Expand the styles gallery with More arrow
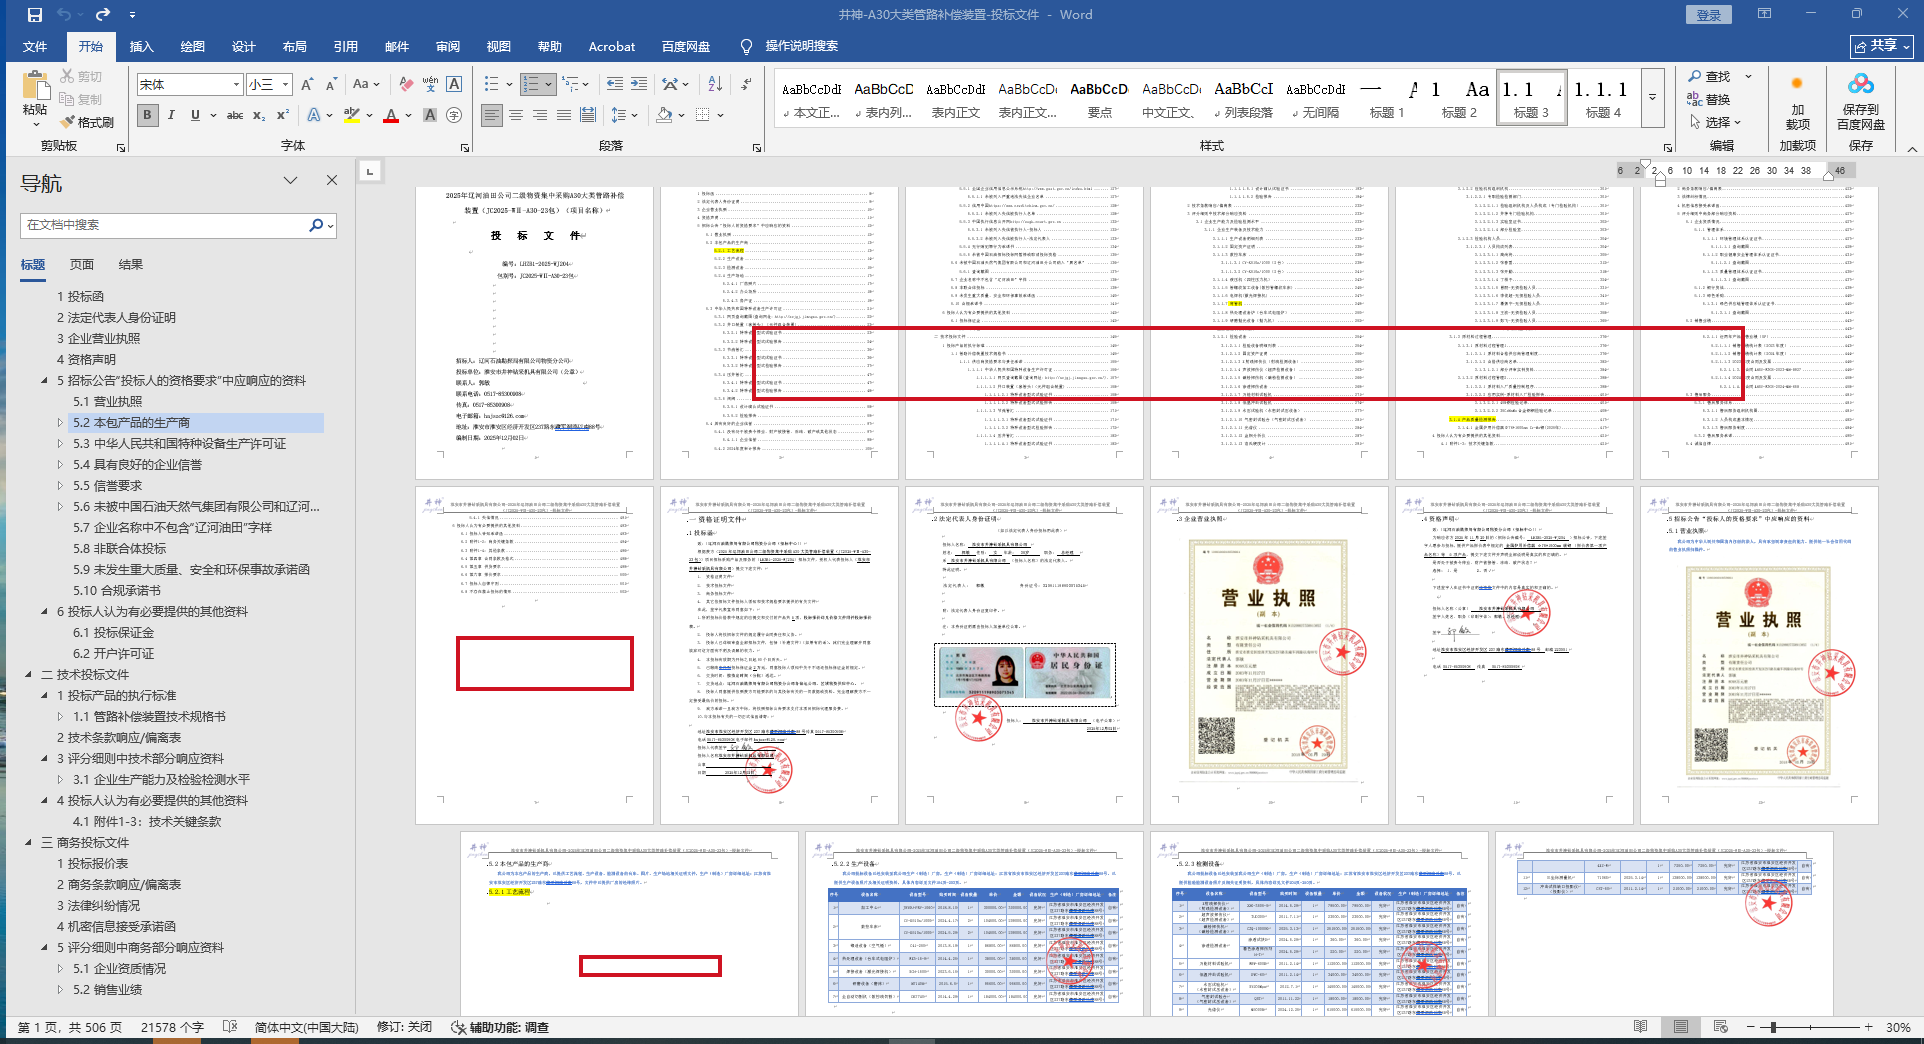Viewport: 1924px width, 1044px height. (x=1653, y=97)
